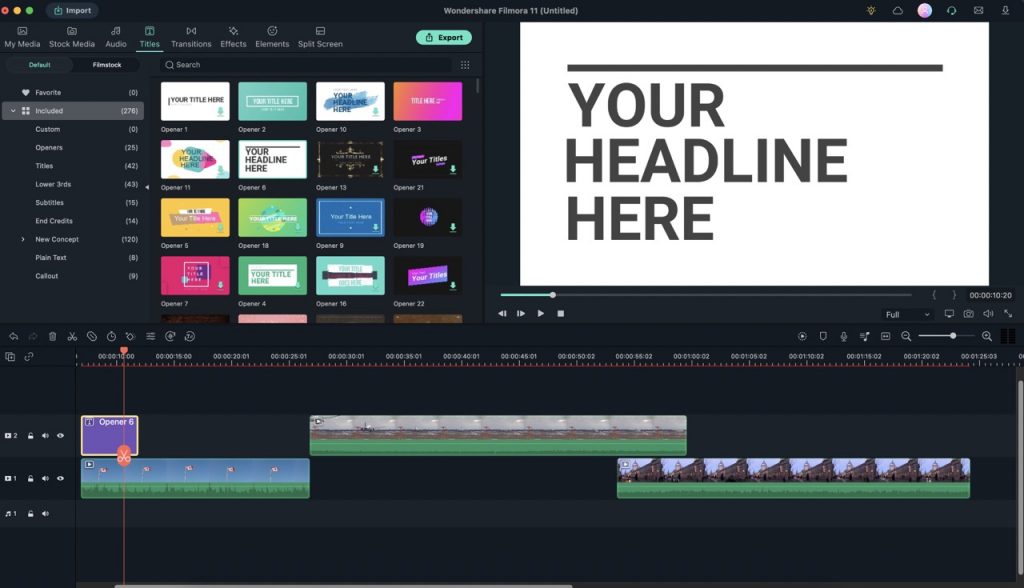Viewport: 1024px width, 588px height.
Task: Expand the New Concept category
Action: click(x=22, y=239)
